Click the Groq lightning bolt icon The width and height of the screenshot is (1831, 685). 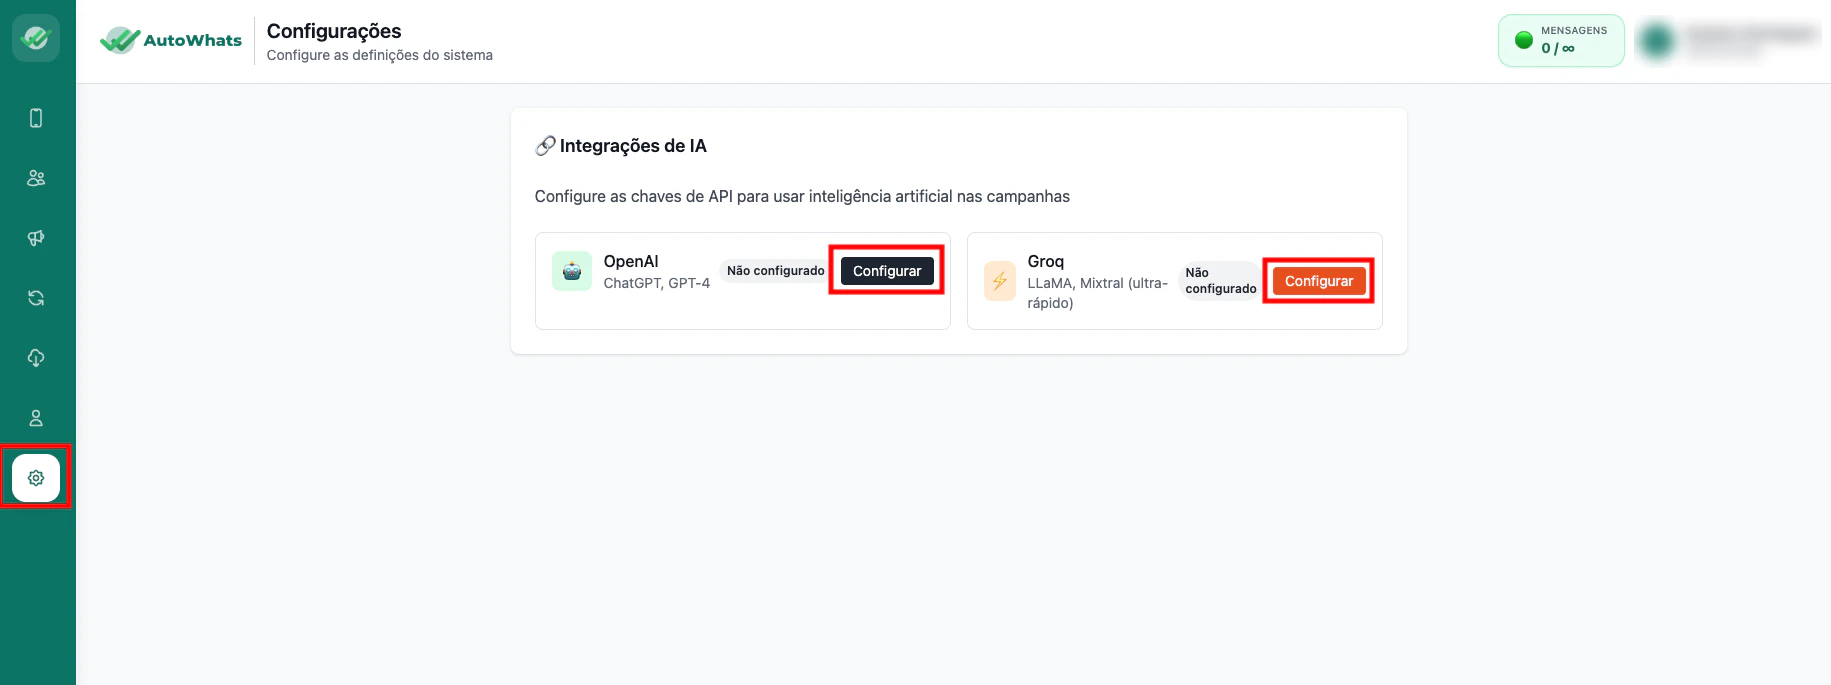1000,281
